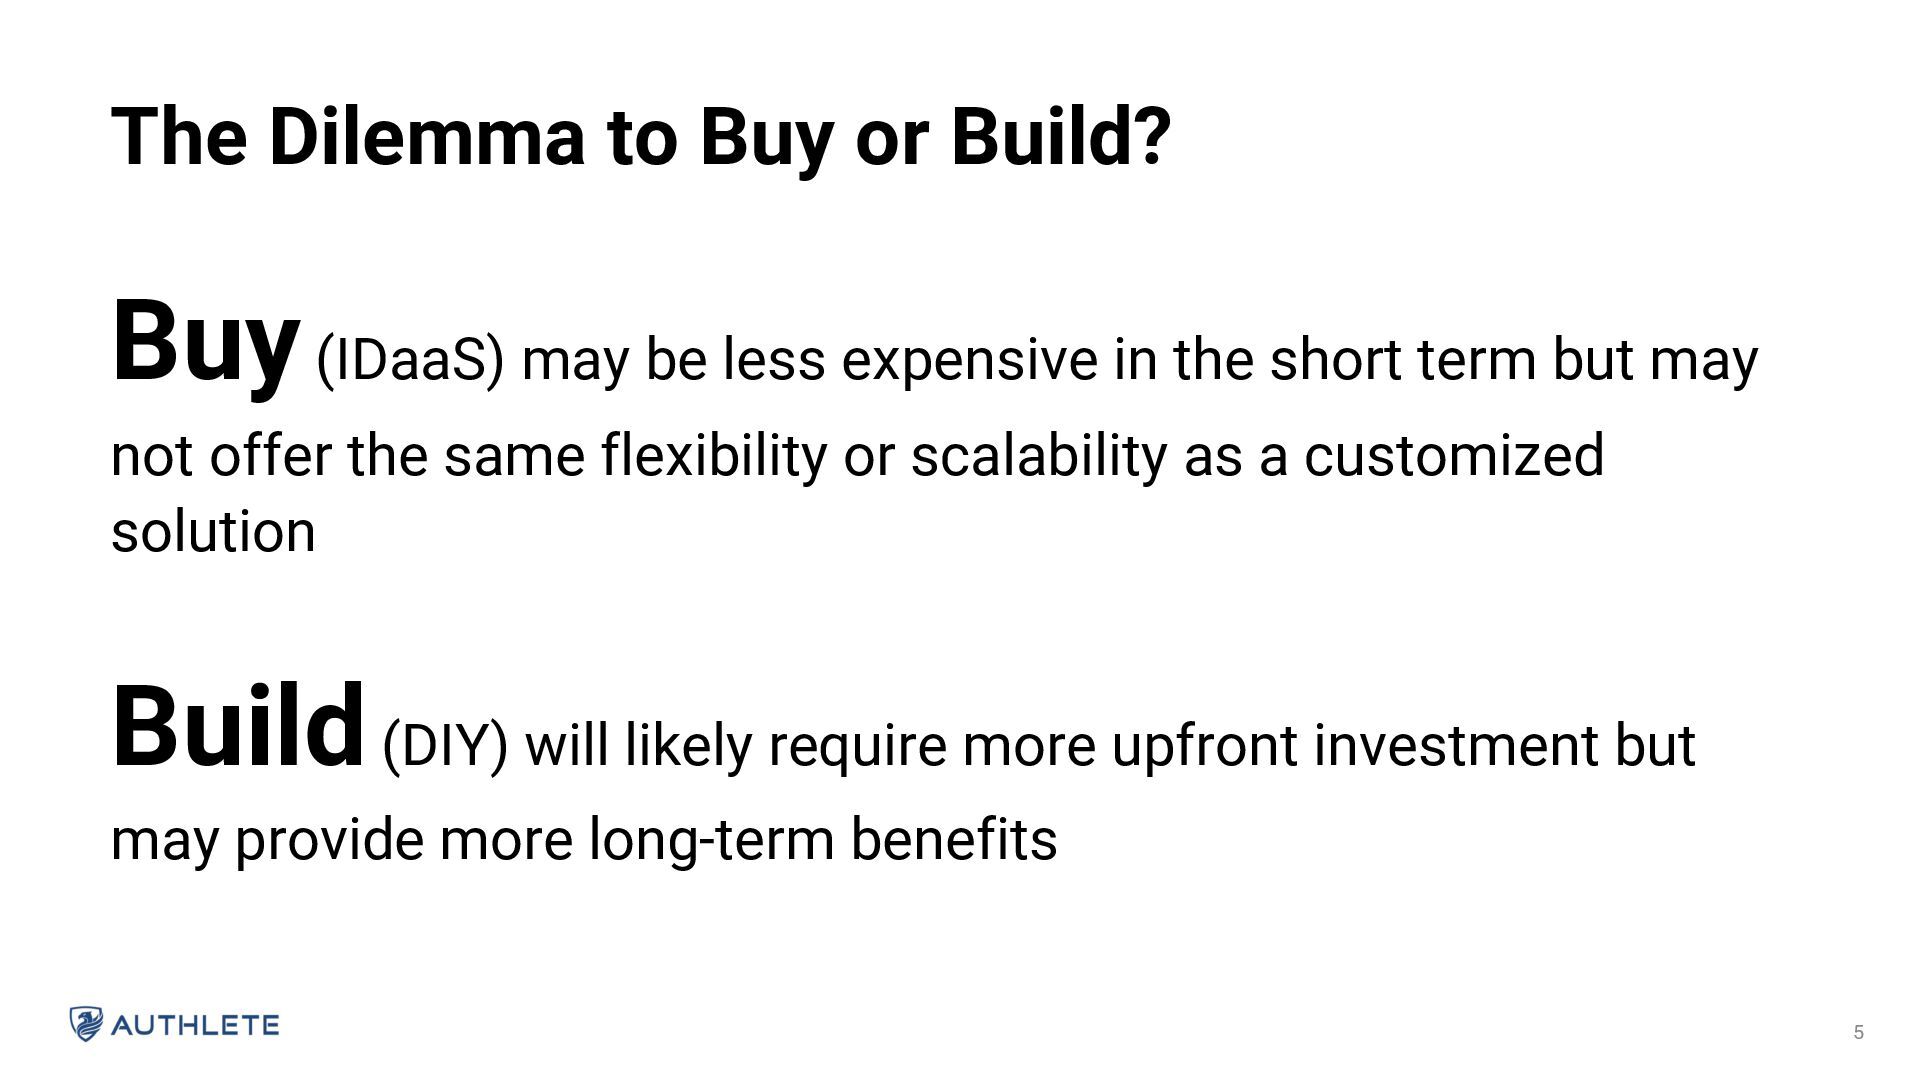Click the word 'solution' in Buy paragraph

tap(213, 531)
